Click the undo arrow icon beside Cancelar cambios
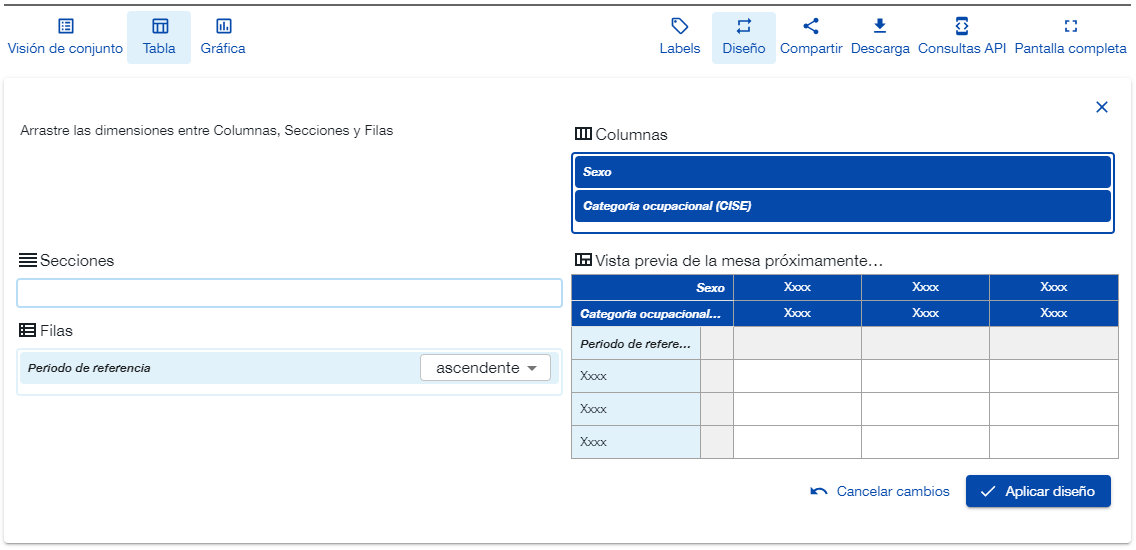The image size is (1136, 550). click(819, 491)
